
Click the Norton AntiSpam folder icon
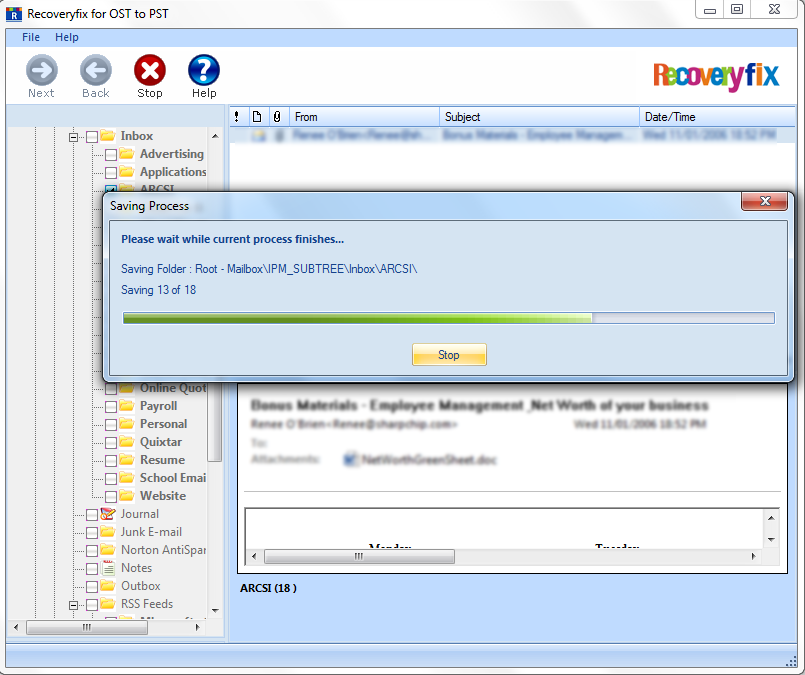point(108,550)
